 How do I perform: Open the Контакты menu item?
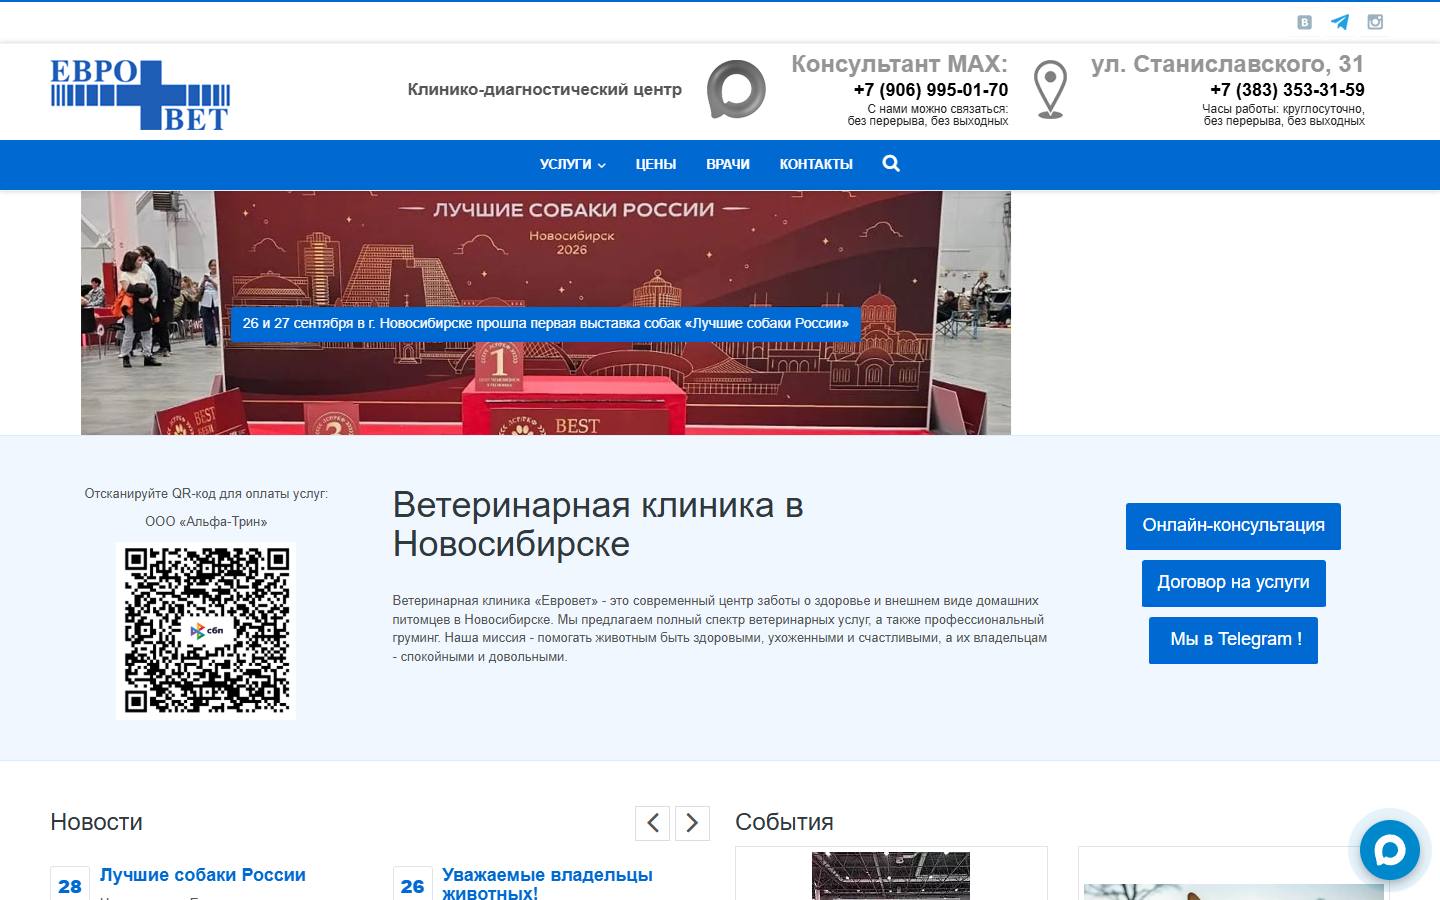[x=816, y=164]
